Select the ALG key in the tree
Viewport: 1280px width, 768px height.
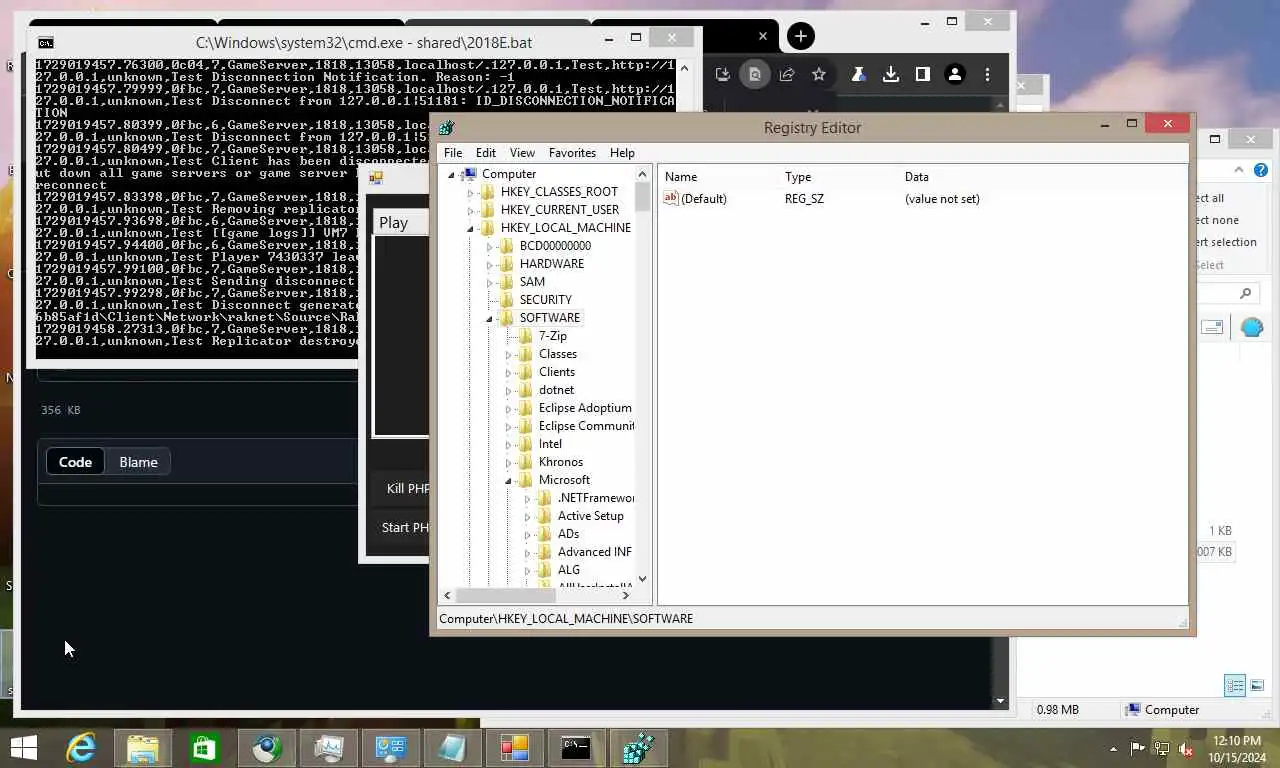click(x=568, y=570)
